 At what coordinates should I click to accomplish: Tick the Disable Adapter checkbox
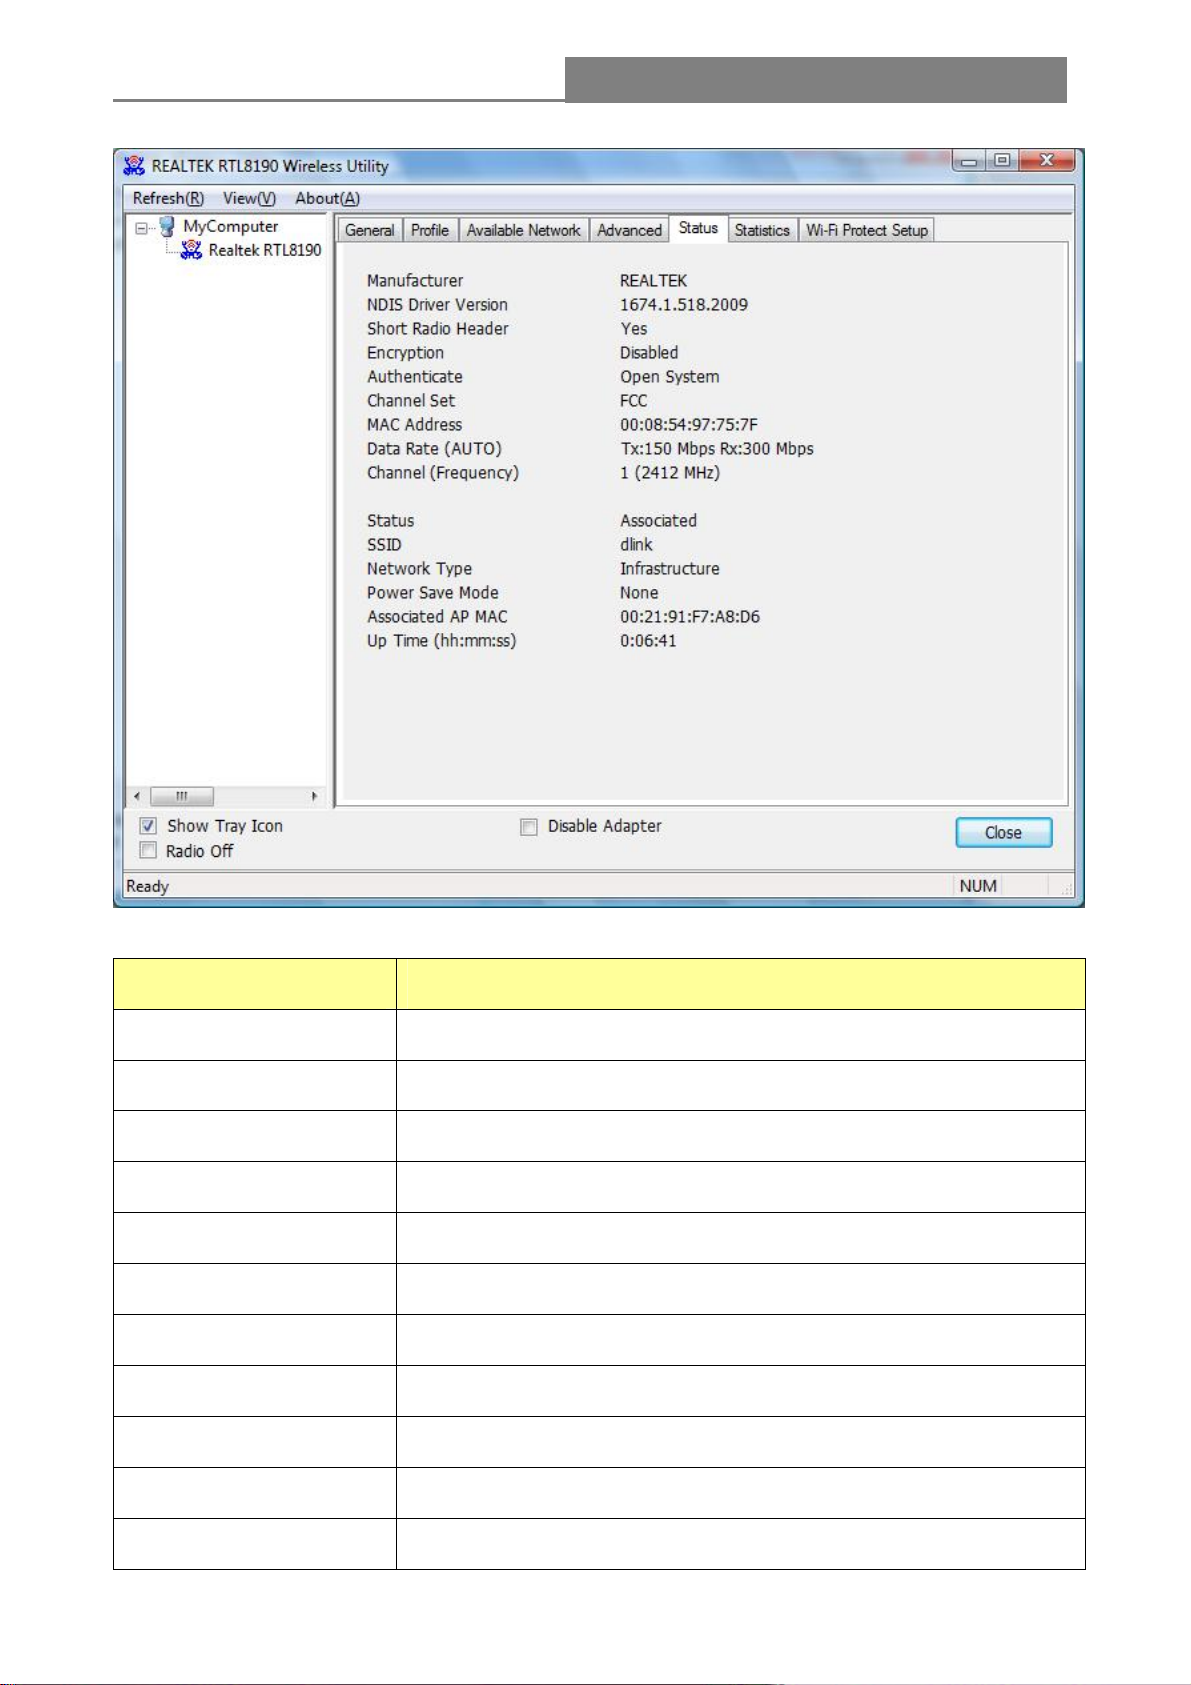pos(529,827)
